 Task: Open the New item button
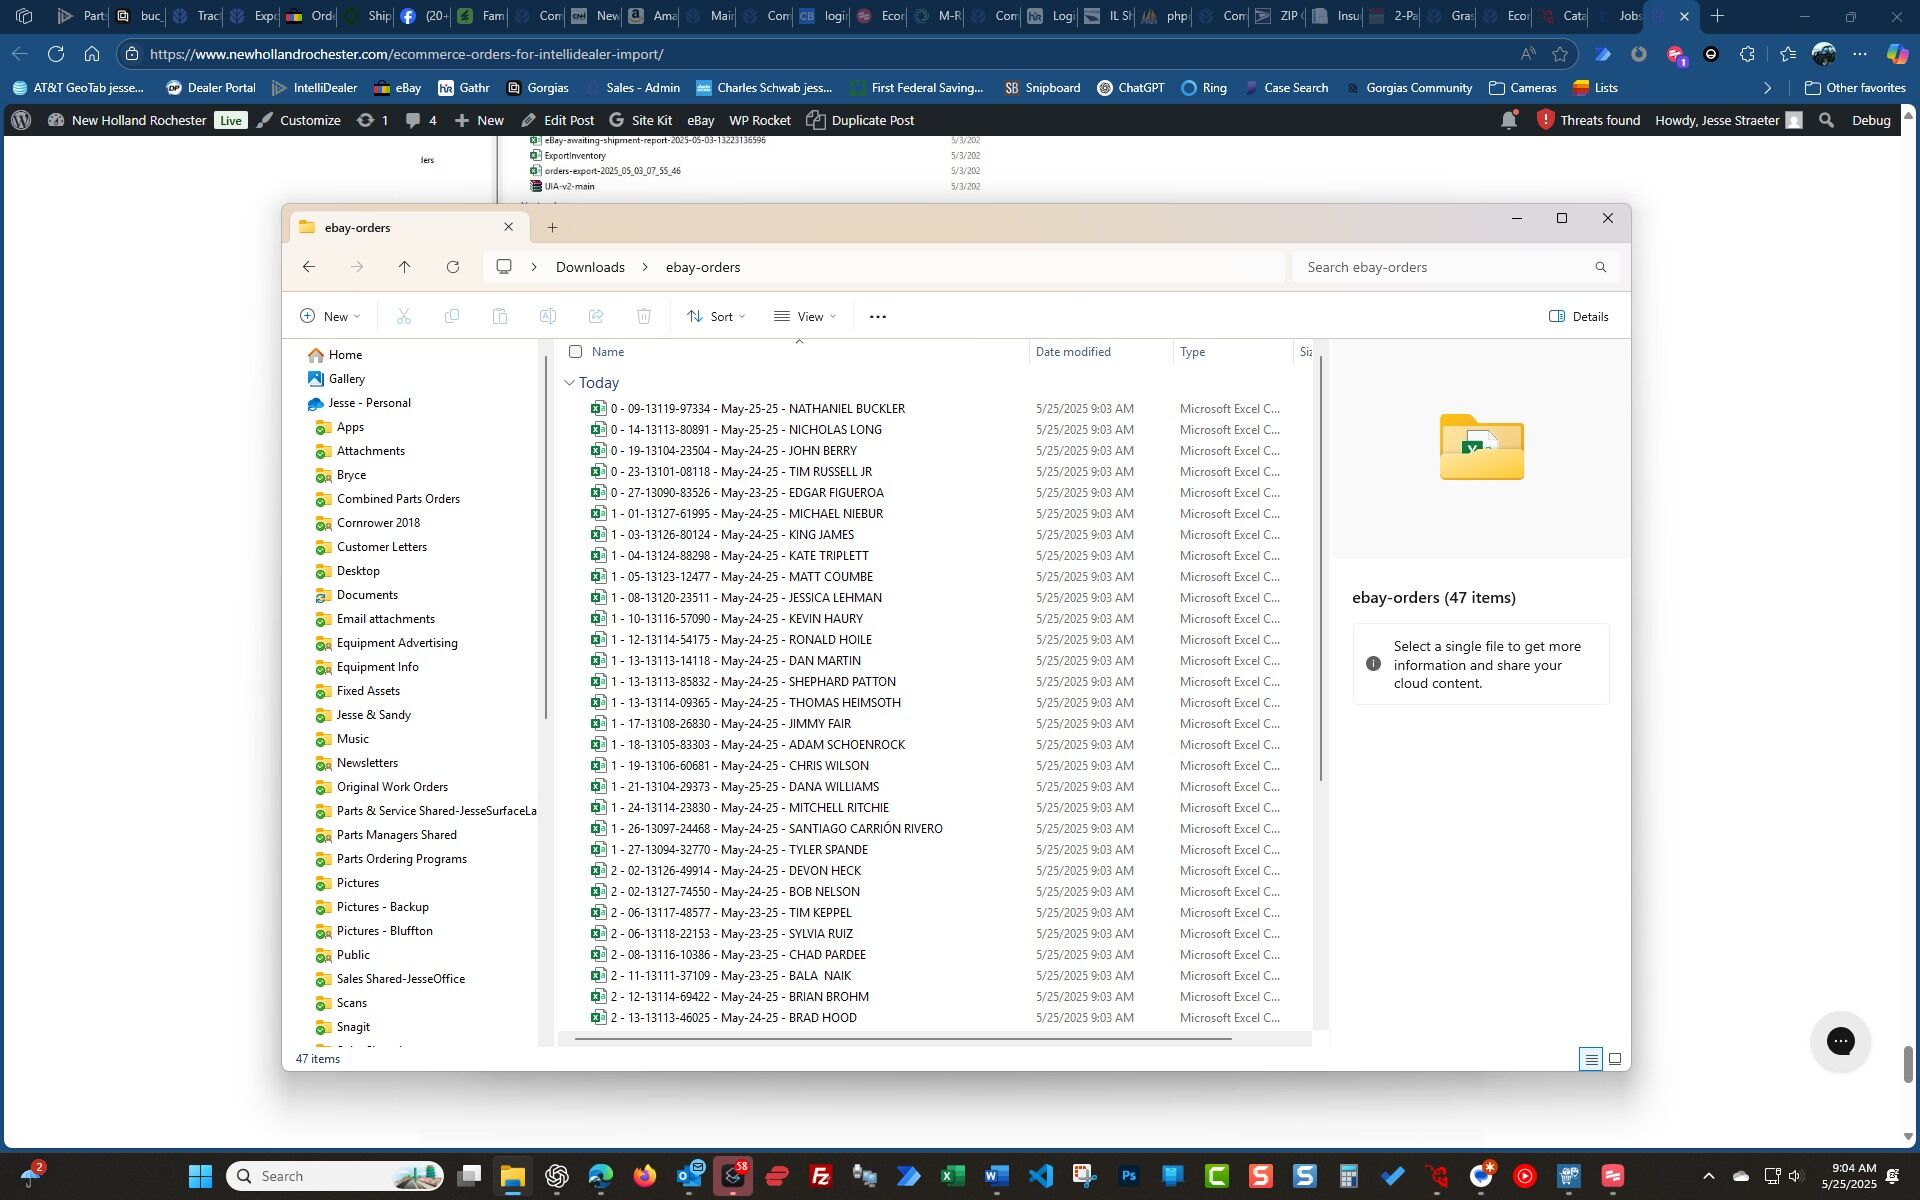coord(330,317)
